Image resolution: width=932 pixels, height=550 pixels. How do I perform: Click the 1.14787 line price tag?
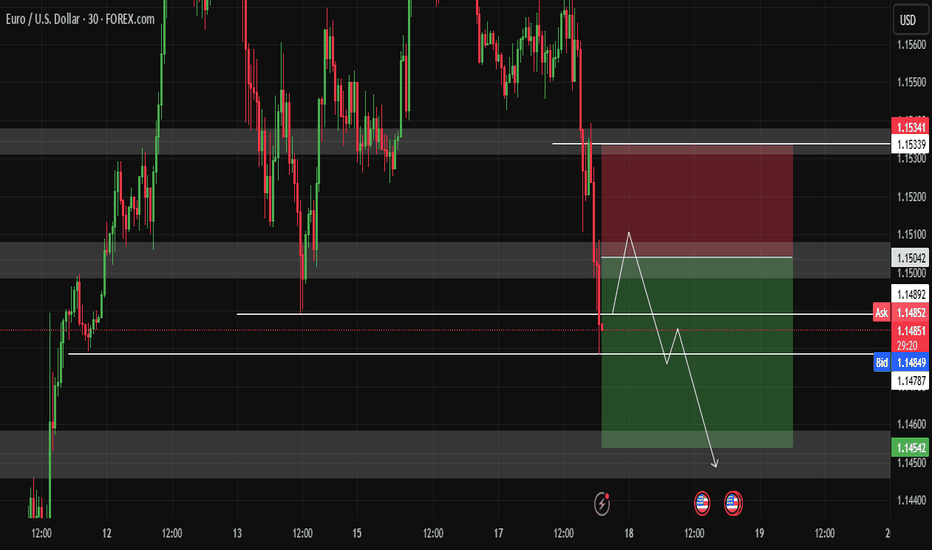[910, 381]
